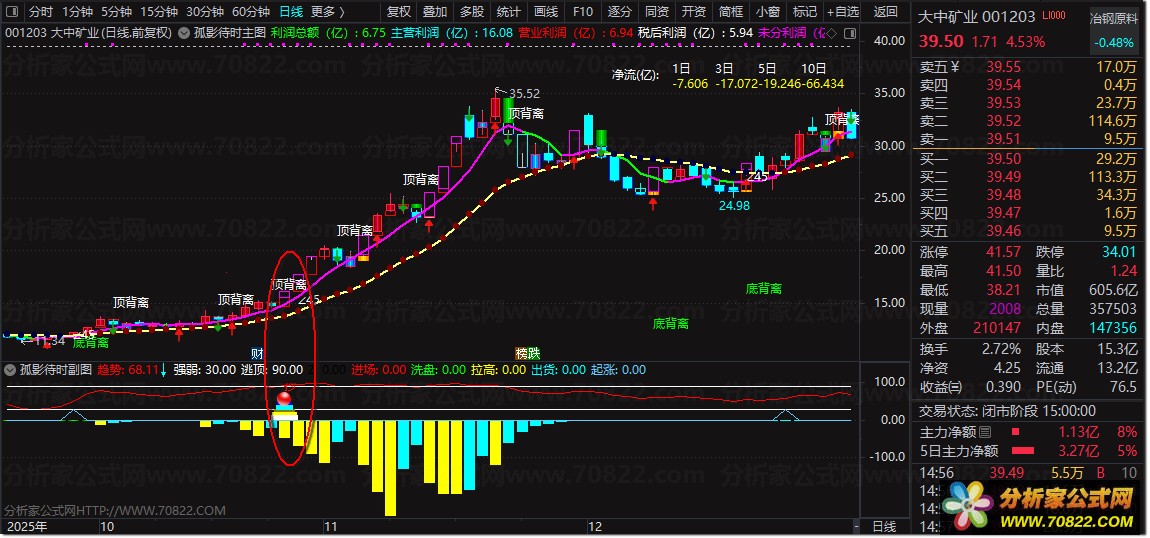This screenshot has height=538, width=1150.
Task: Switch to the 5分钟 period tab
Action: pyautogui.click(x=117, y=12)
